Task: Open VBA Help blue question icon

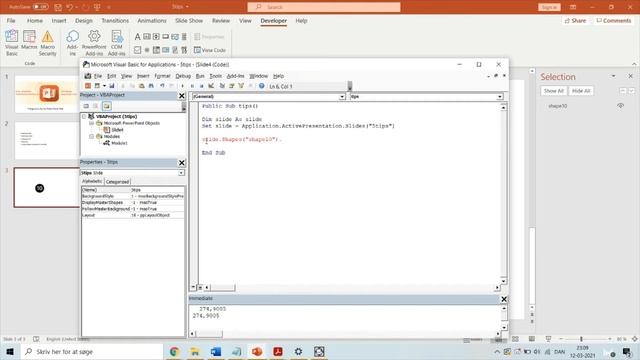Action: [262, 86]
